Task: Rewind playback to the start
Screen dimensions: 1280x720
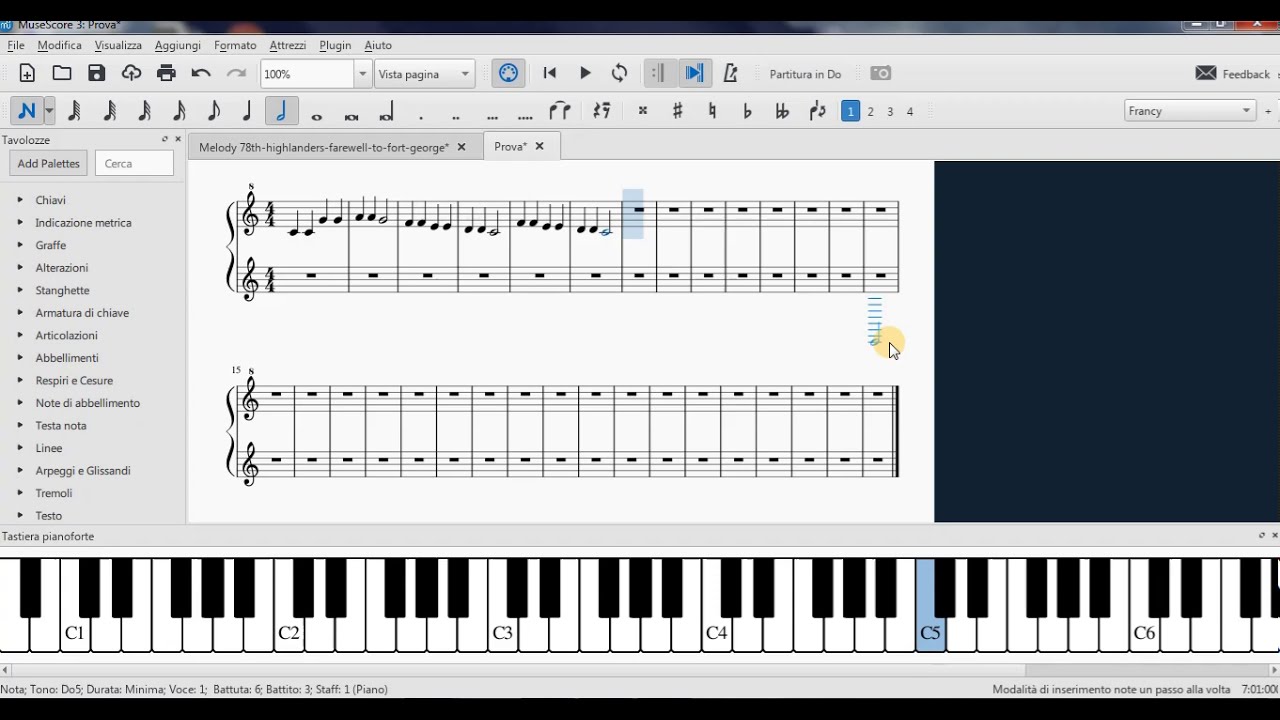Action: (x=549, y=73)
